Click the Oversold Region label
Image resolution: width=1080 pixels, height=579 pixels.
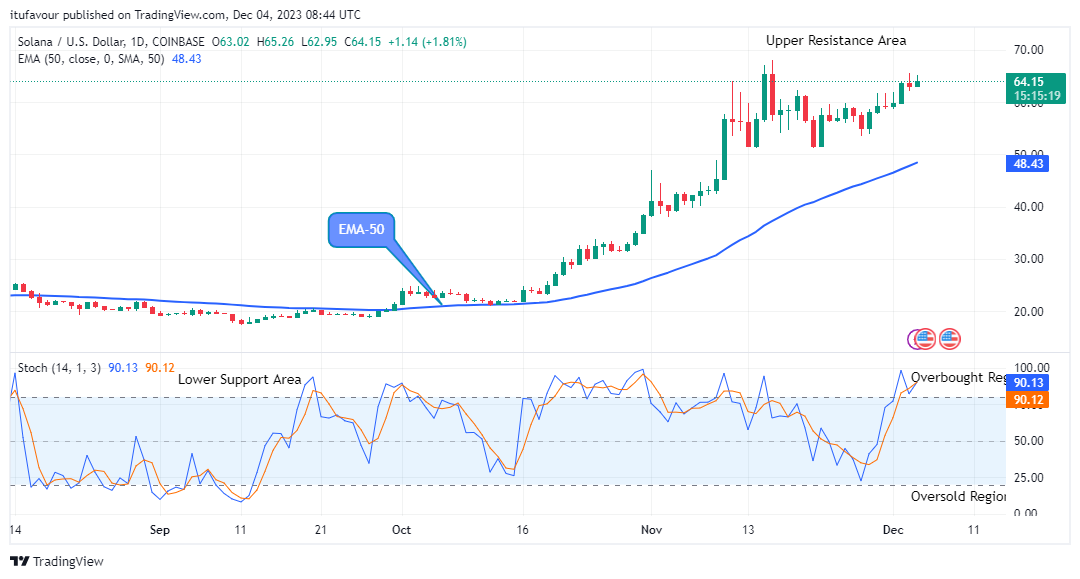click(957, 496)
